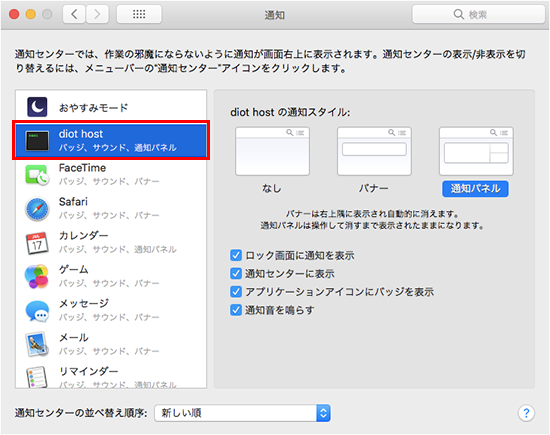550x435 pixels.
Task: Toggle ロック画面に通知を表示 checkbox
Action: 236,255
